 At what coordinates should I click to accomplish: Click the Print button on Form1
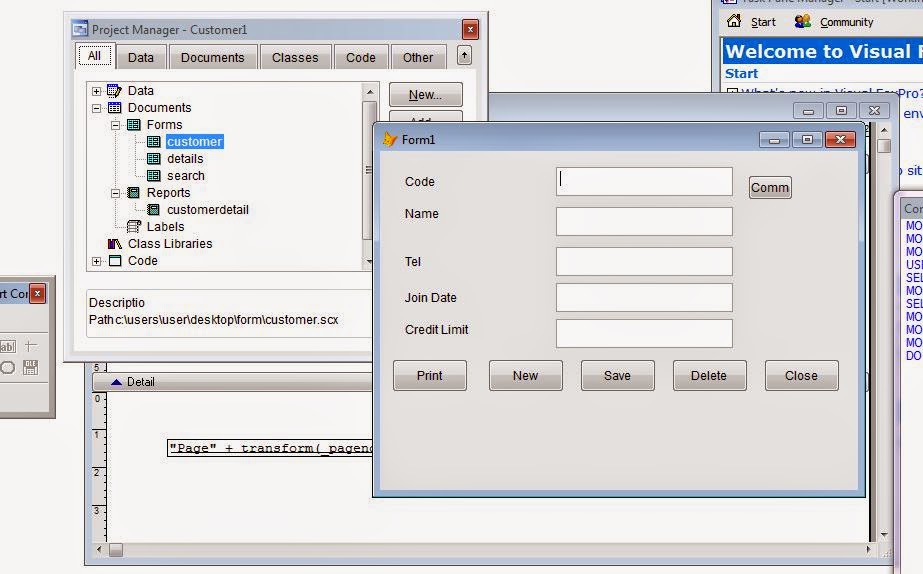[430, 376]
